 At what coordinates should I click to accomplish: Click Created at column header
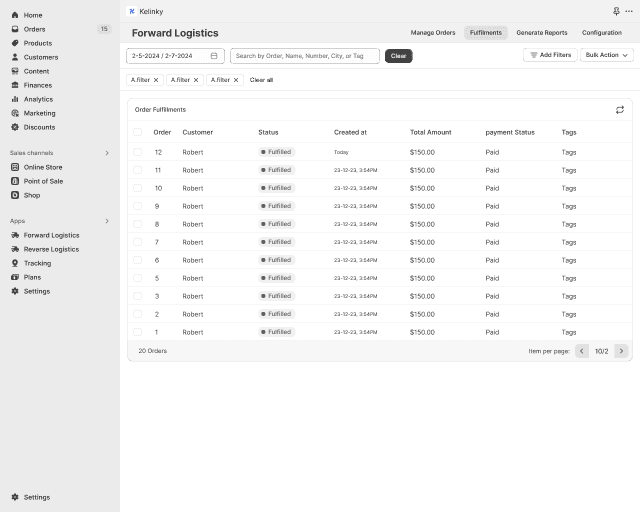point(350,132)
